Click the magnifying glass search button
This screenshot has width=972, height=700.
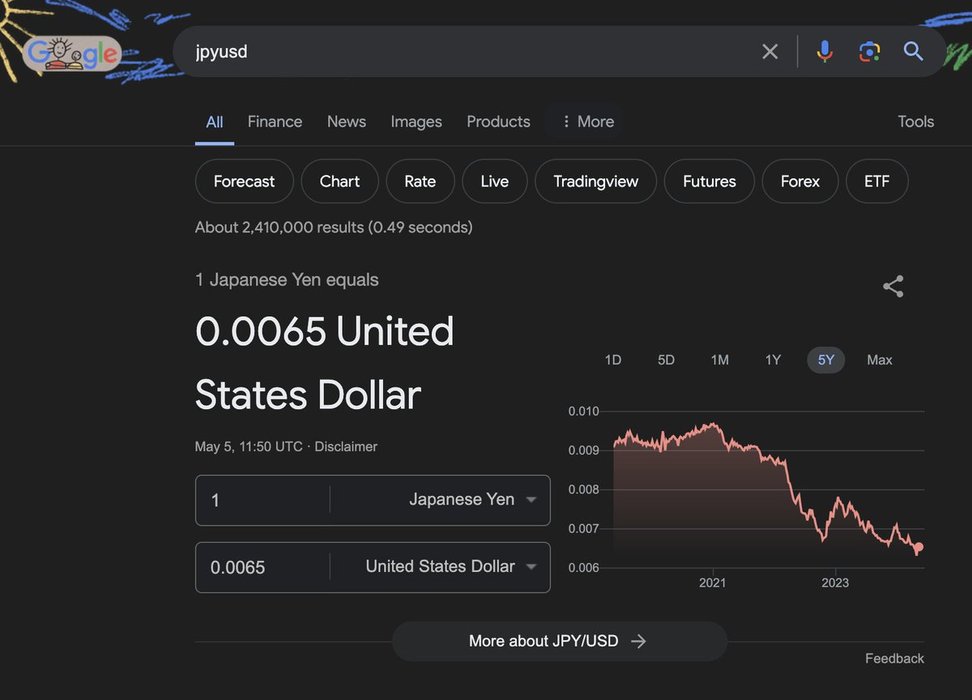pos(913,51)
